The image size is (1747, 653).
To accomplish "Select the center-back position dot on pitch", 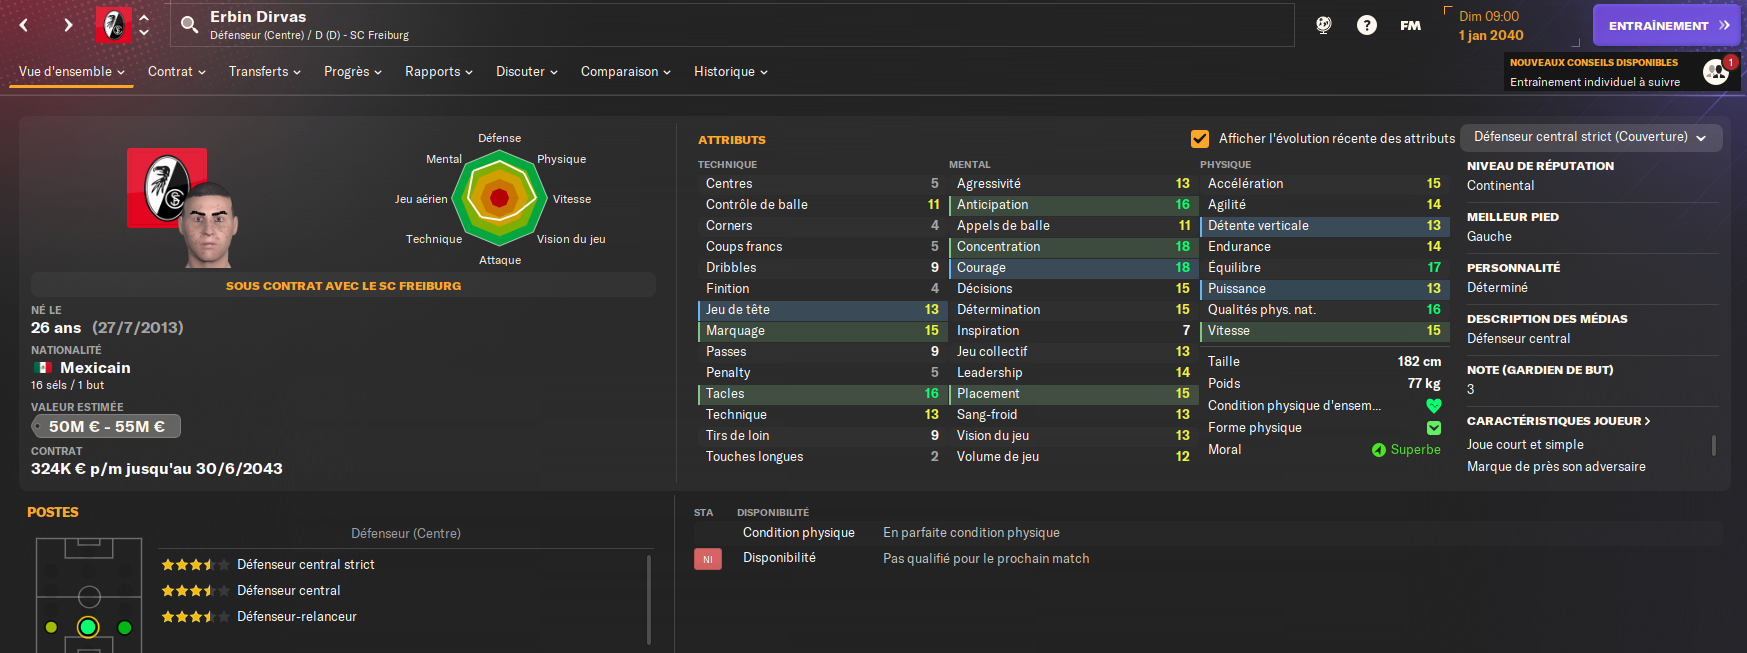I will pos(88,627).
